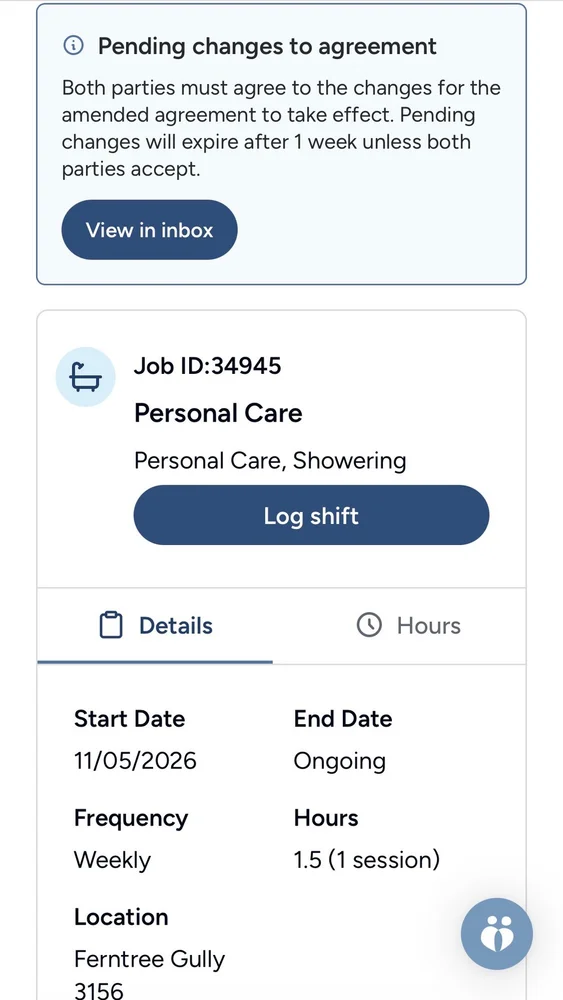
Task: Tap the bathtub Personal Care icon
Action: pyautogui.click(x=85, y=377)
